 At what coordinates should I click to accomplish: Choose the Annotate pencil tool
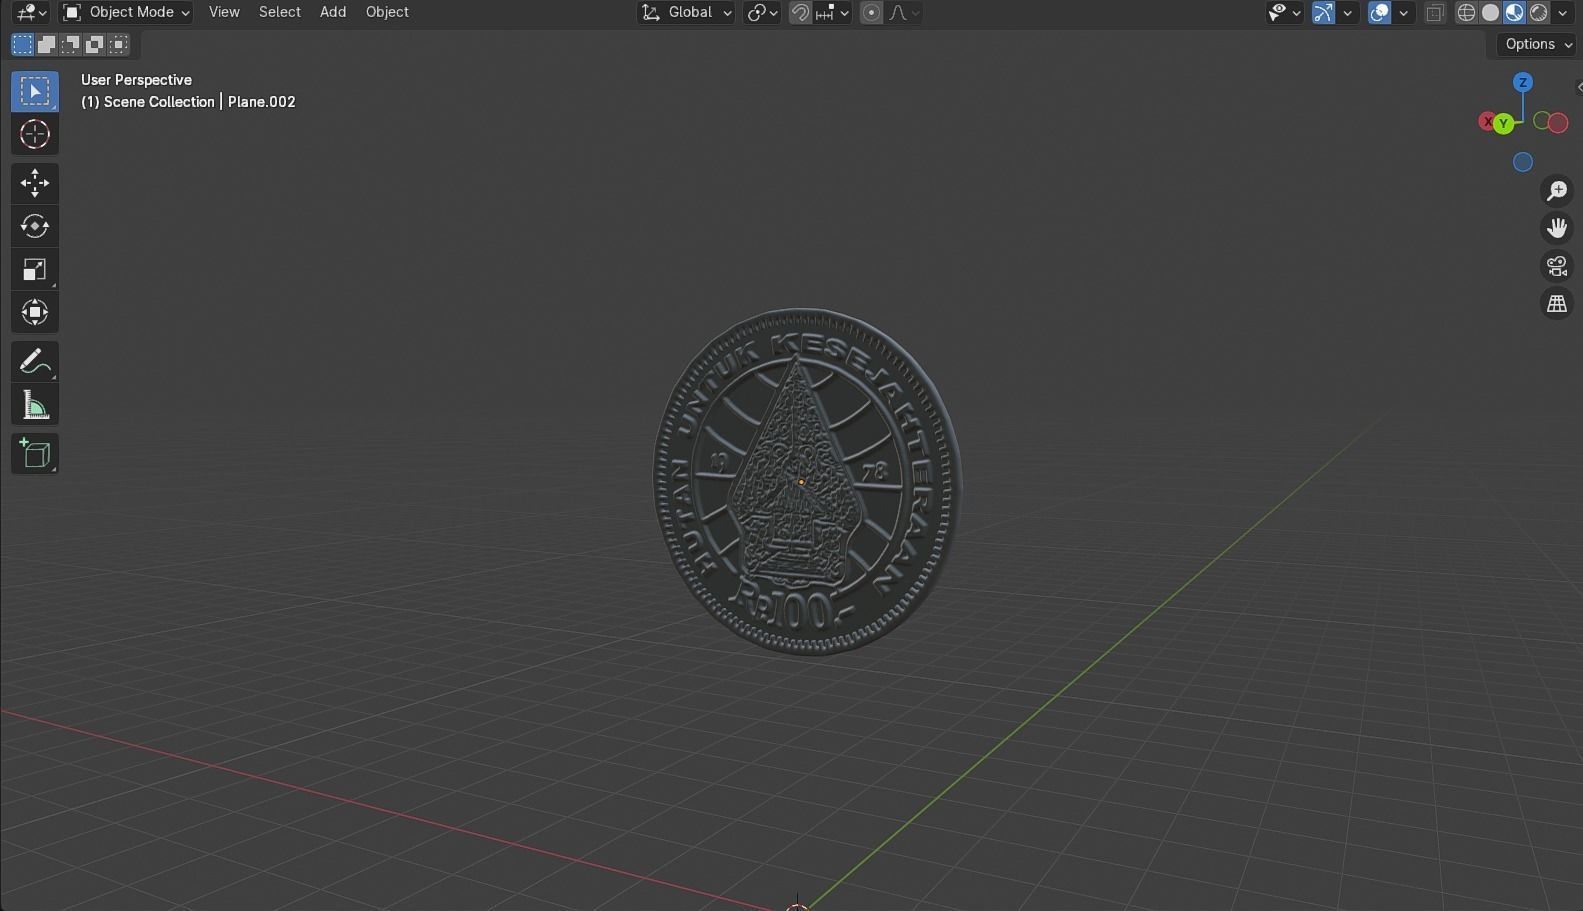(x=35, y=361)
